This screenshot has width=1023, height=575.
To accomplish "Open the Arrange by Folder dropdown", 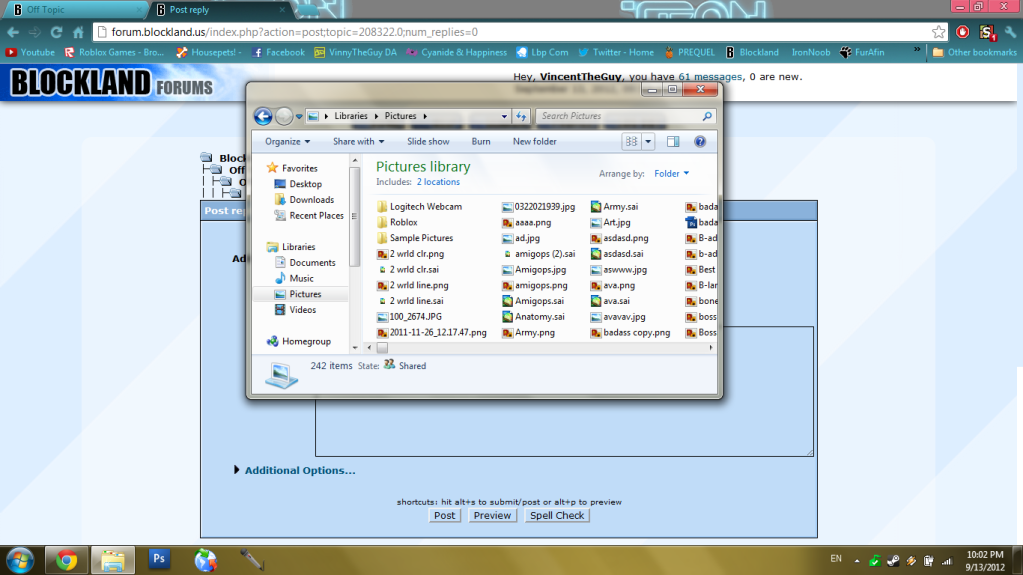I will click(x=671, y=174).
